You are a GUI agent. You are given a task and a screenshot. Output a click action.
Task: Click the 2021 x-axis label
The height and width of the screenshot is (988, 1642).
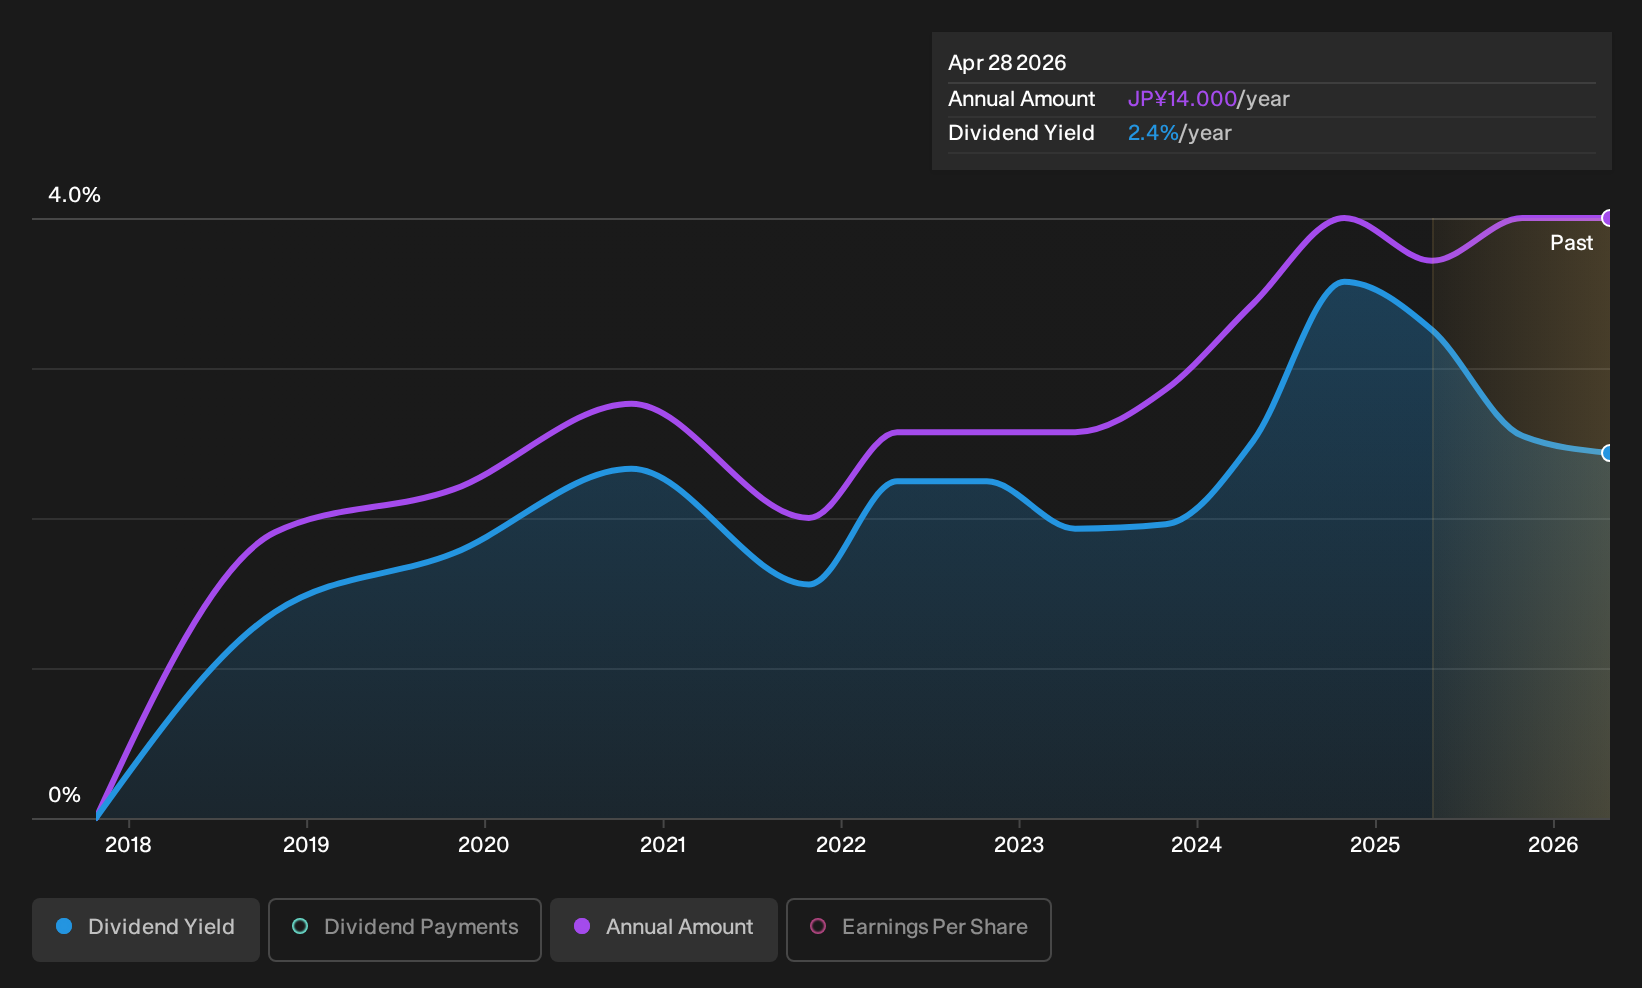click(663, 845)
